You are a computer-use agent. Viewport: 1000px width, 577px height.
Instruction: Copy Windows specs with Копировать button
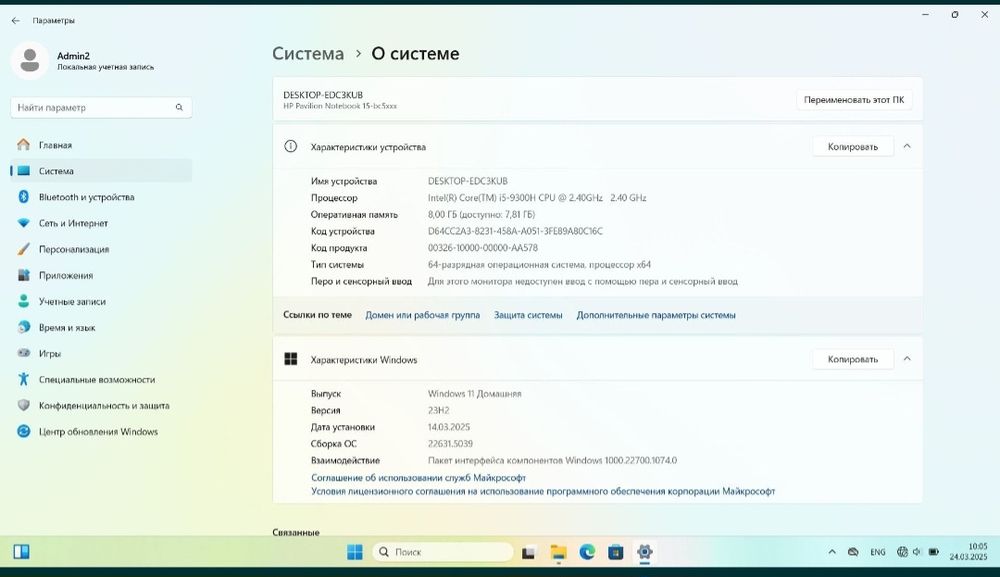[853, 359]
